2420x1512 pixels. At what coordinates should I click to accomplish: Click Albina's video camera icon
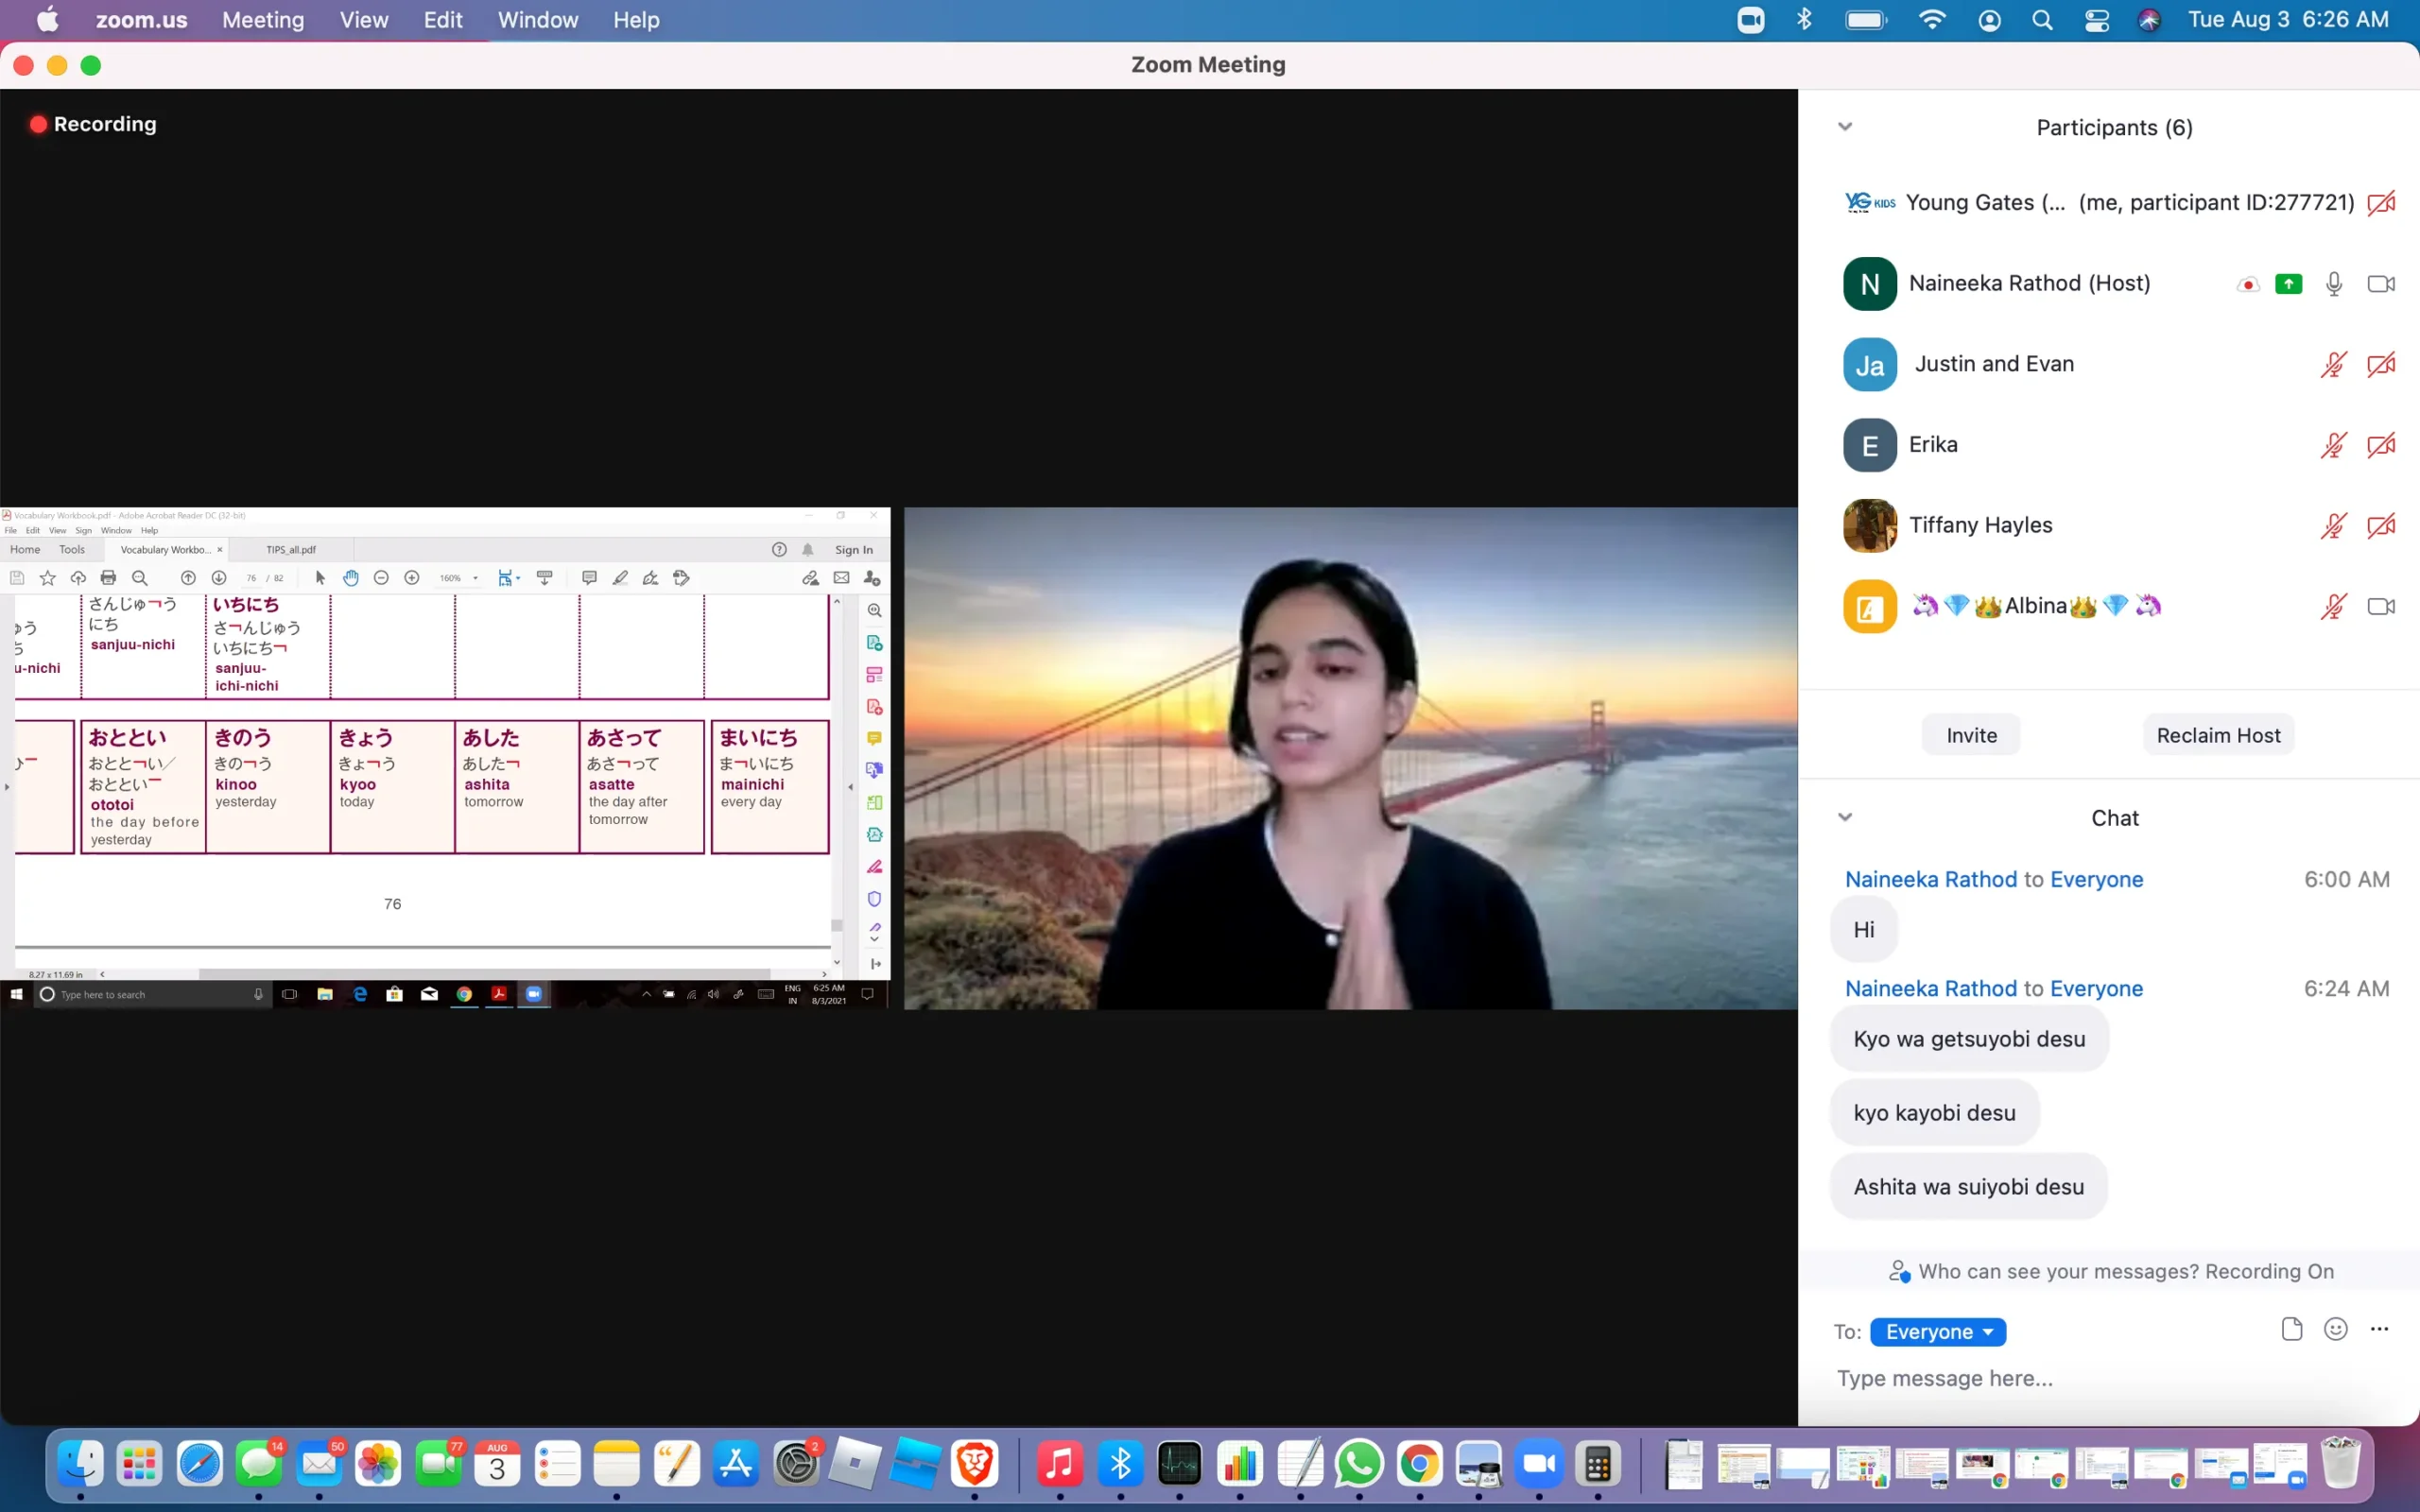pyautogui.click(x=2380, y=607)
